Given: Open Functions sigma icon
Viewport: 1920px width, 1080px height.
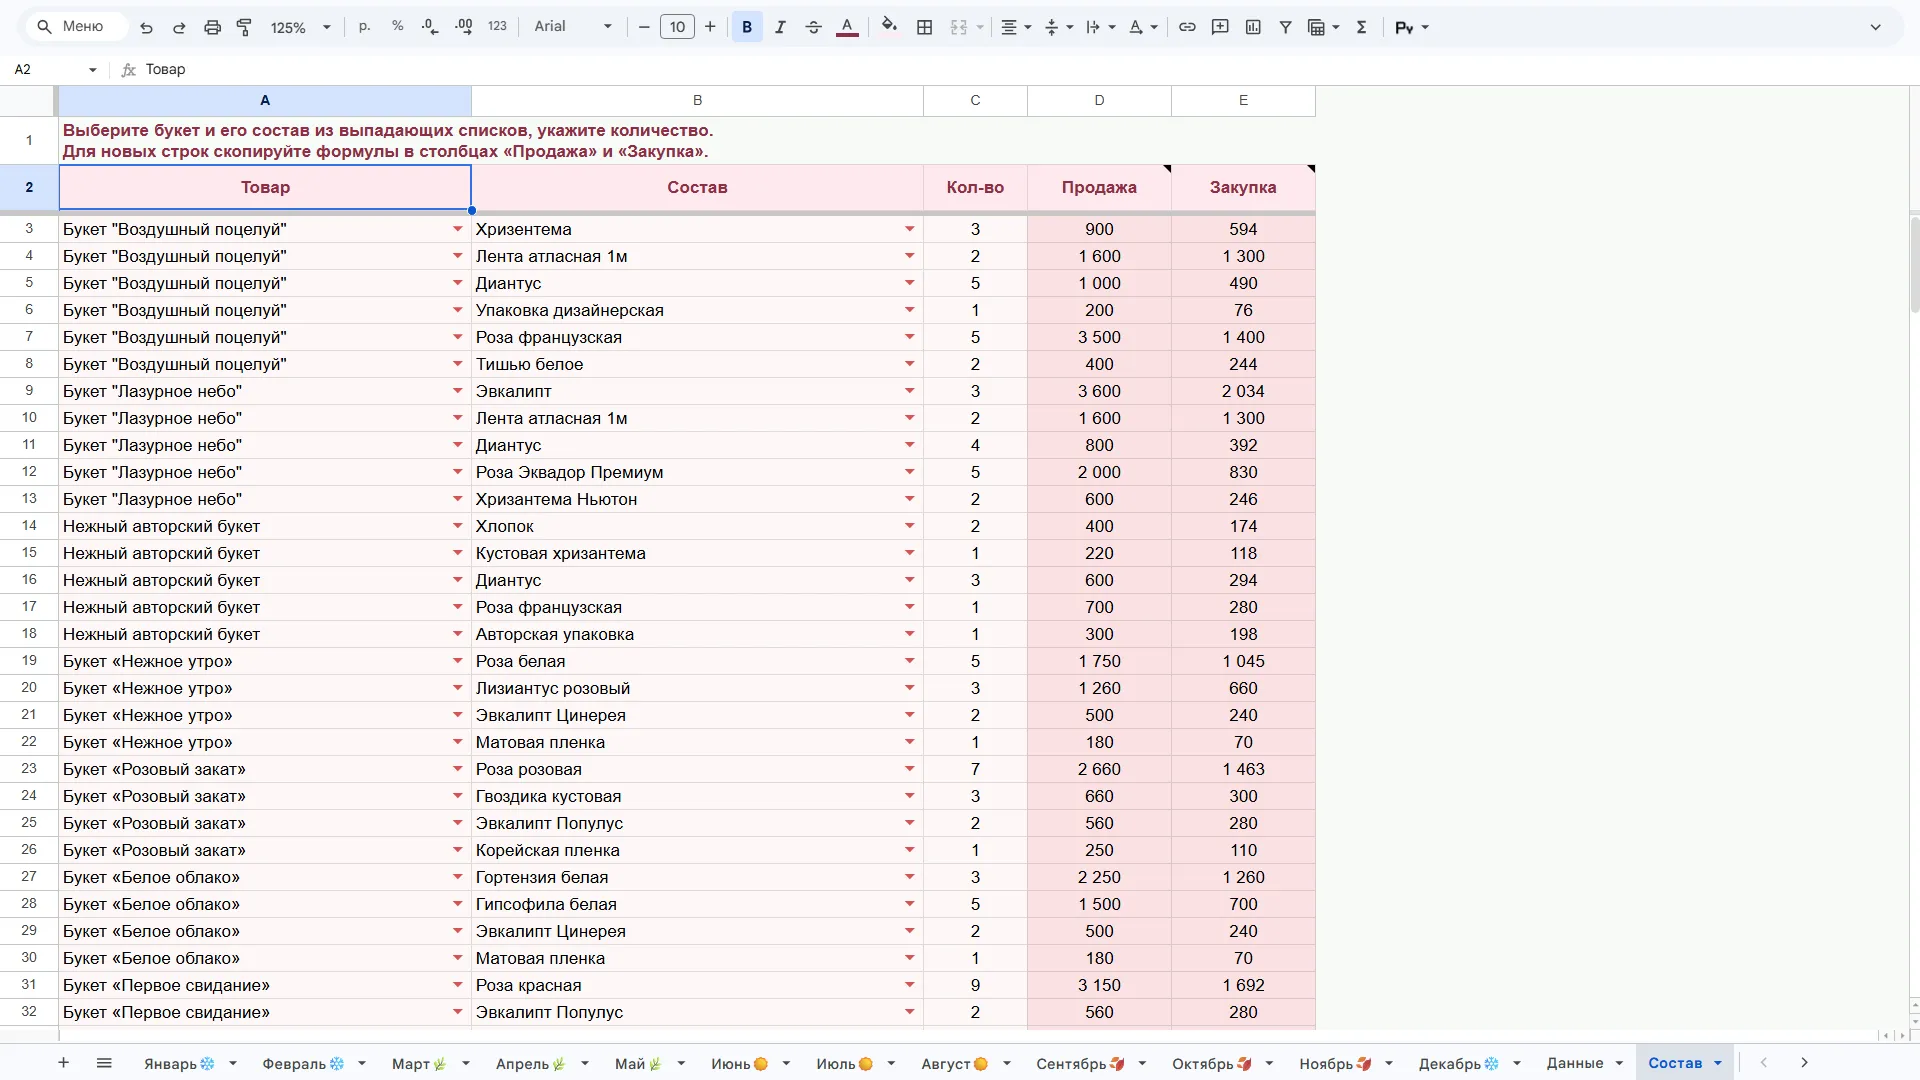Looking at the screenshot, I should (x=1361, y=27).
